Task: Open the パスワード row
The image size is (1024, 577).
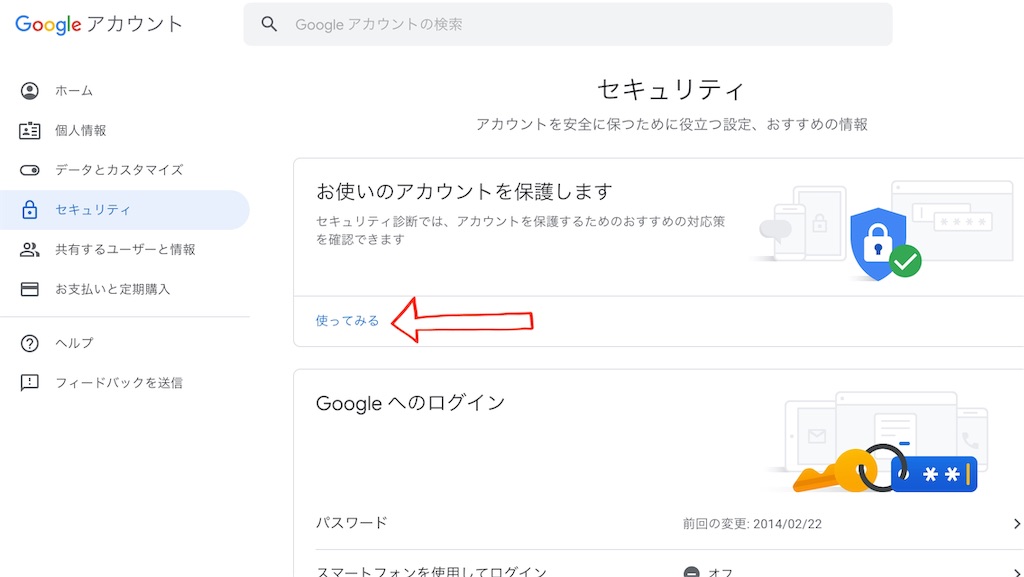Action: 669,523
